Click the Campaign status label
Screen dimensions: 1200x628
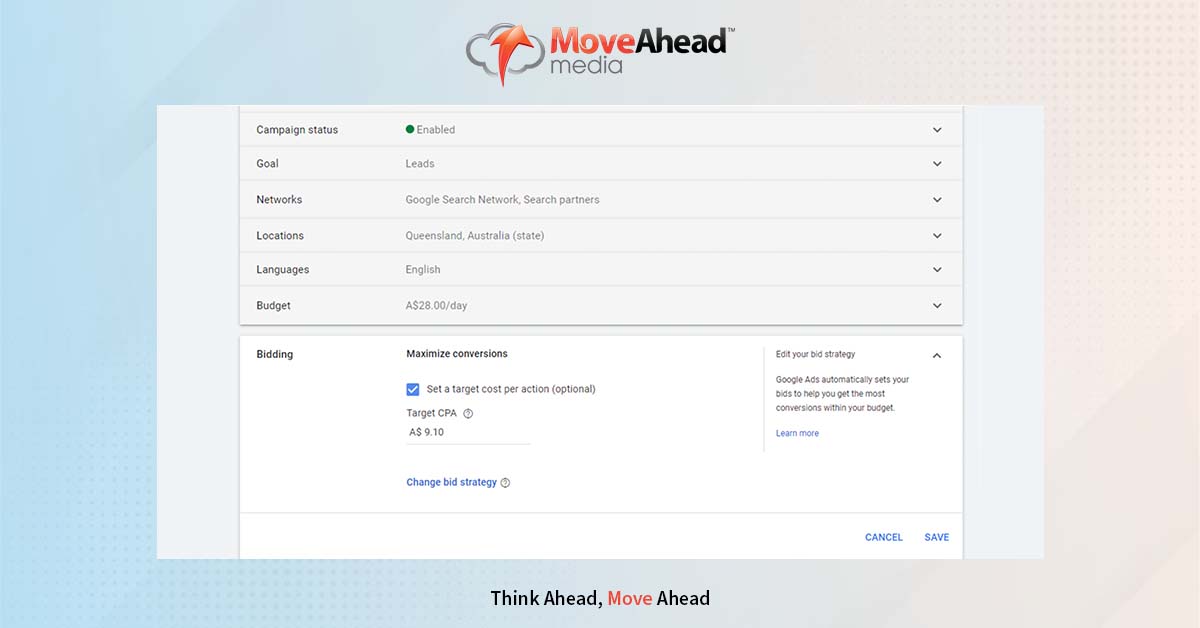[x=297, y=130]
